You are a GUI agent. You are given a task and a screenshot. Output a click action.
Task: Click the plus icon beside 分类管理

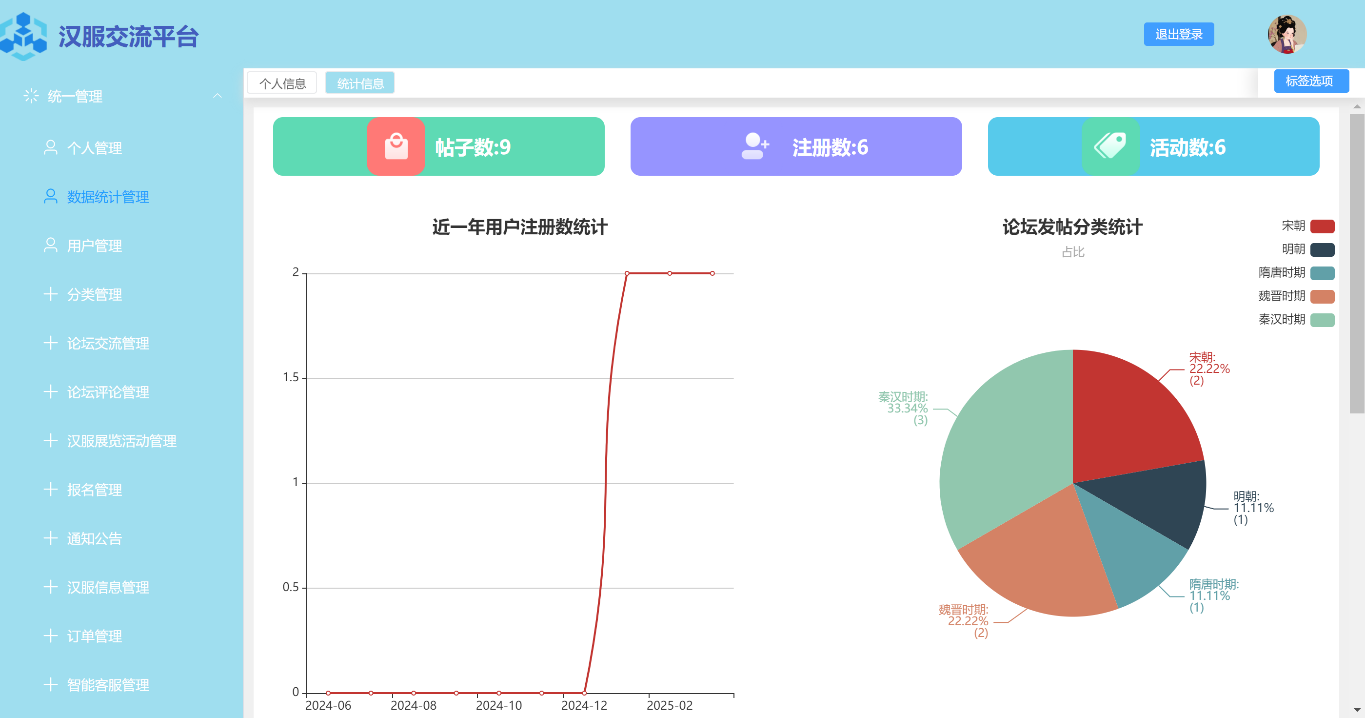50,294
